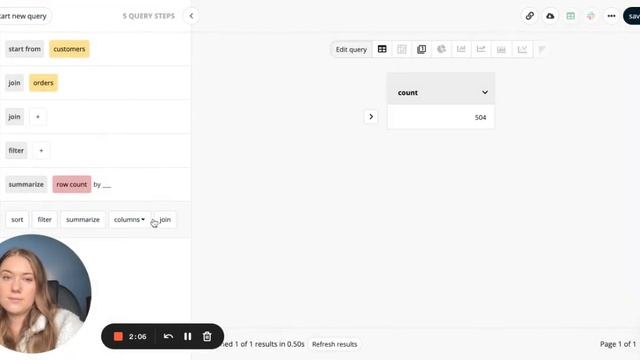The image size is (640, 360).
Task: Click the start new query button
Action: tap(24, 16)
